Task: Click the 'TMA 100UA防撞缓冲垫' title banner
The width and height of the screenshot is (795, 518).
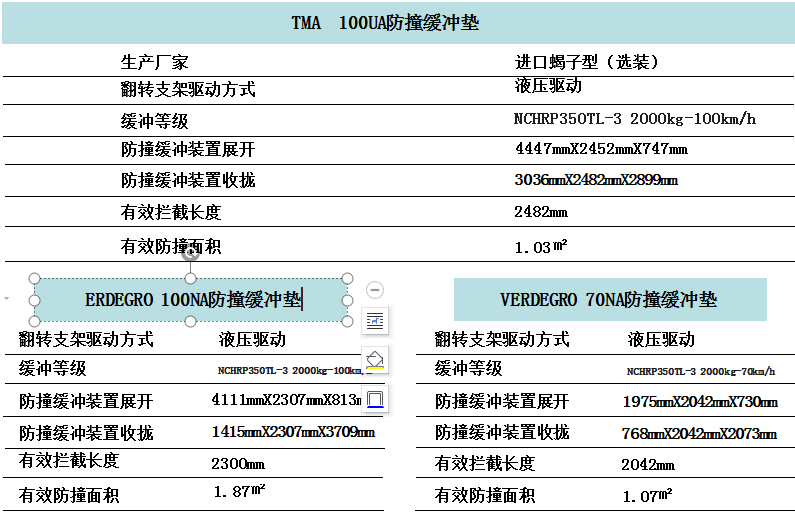Action: point(398,23)
